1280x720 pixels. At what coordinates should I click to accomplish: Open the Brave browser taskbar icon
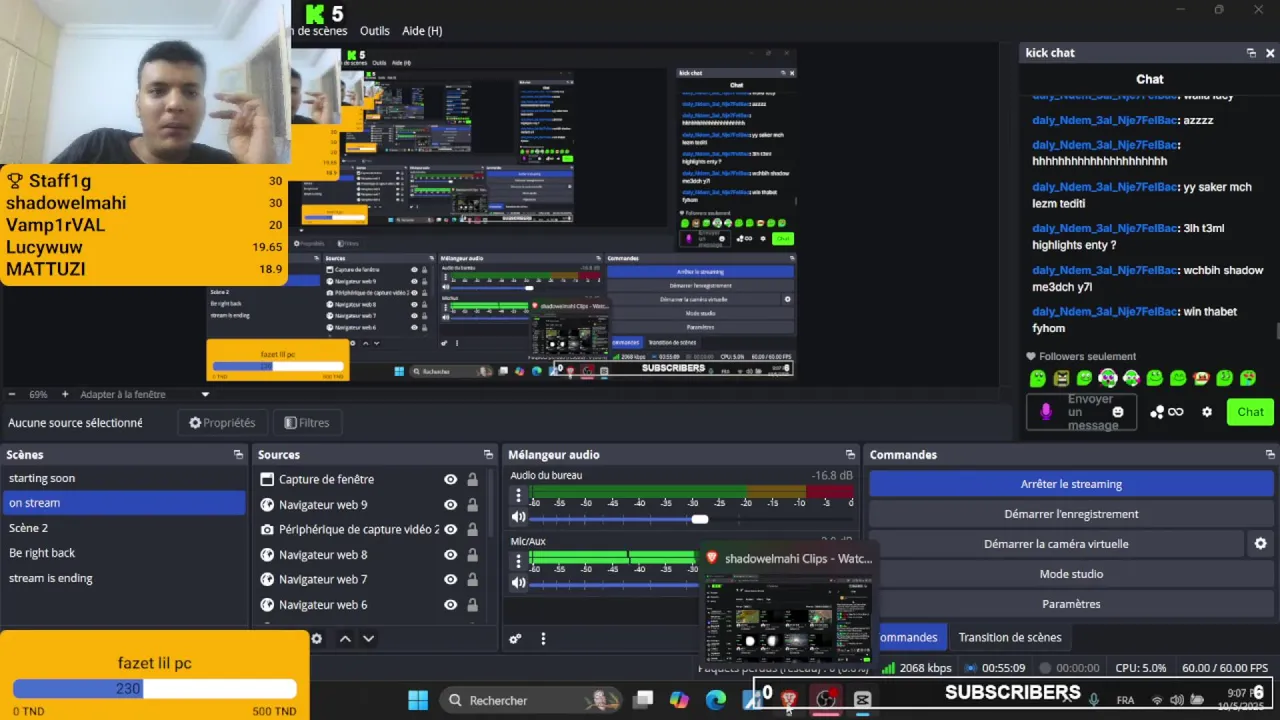[789, 700]
